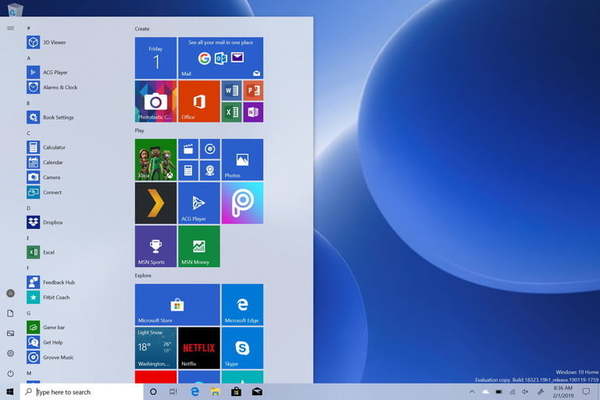This screenshot has height=400, width=600.
Task: Open Feedback Hub
Action: (x=51, y=282)
